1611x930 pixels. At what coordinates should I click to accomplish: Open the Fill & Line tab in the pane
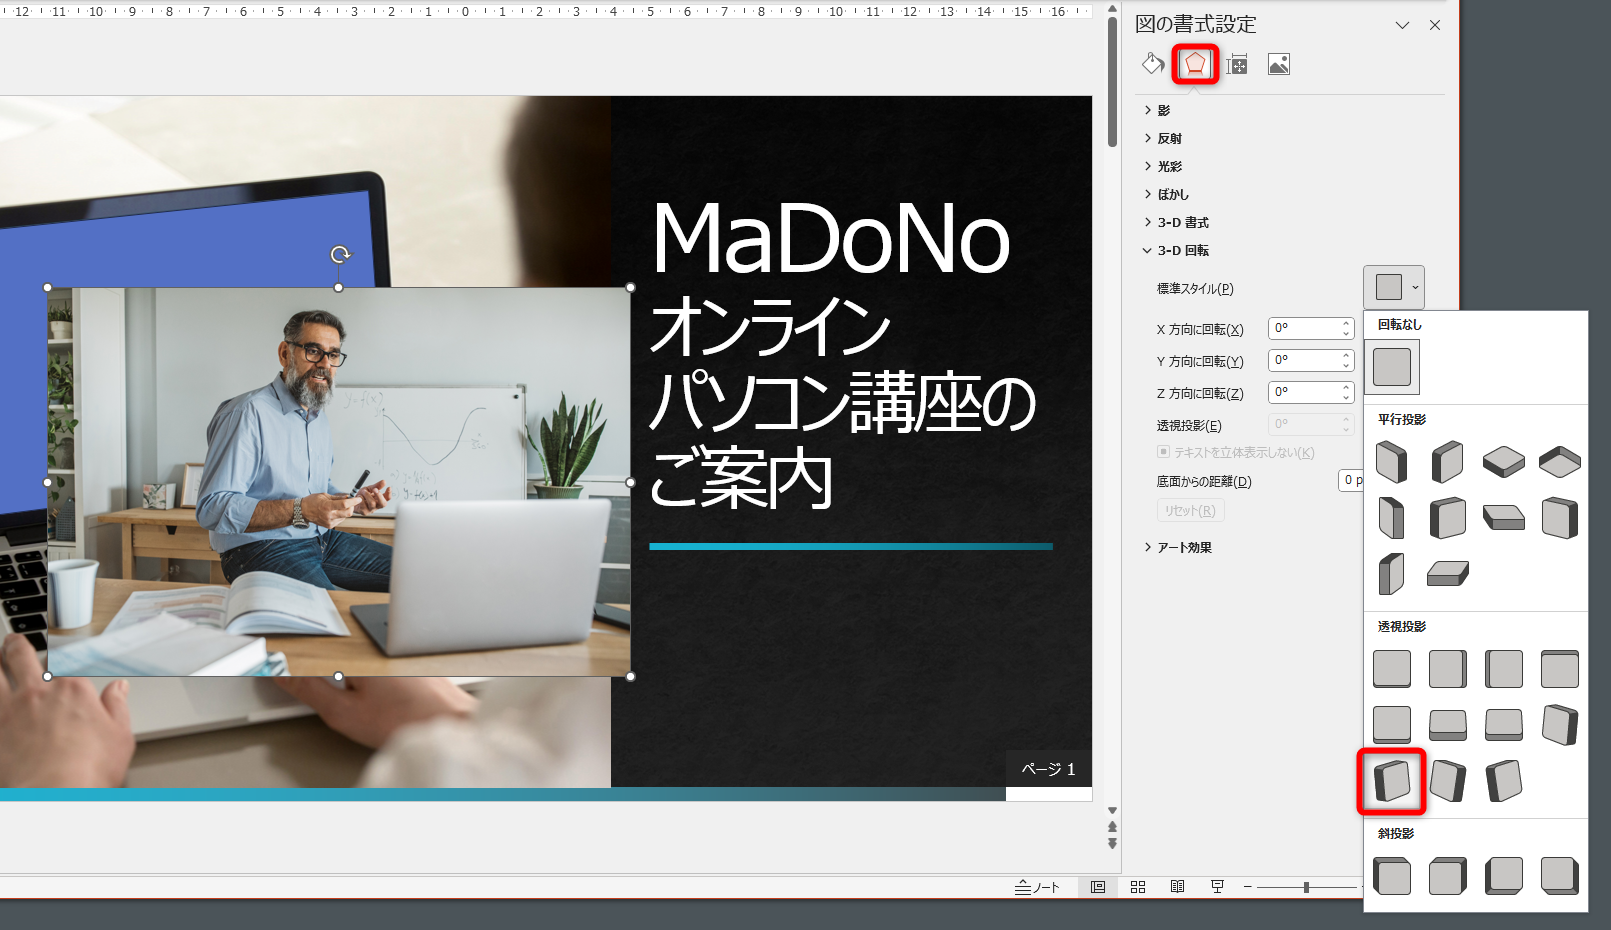pyautogui.click(x=1152, y=63)
